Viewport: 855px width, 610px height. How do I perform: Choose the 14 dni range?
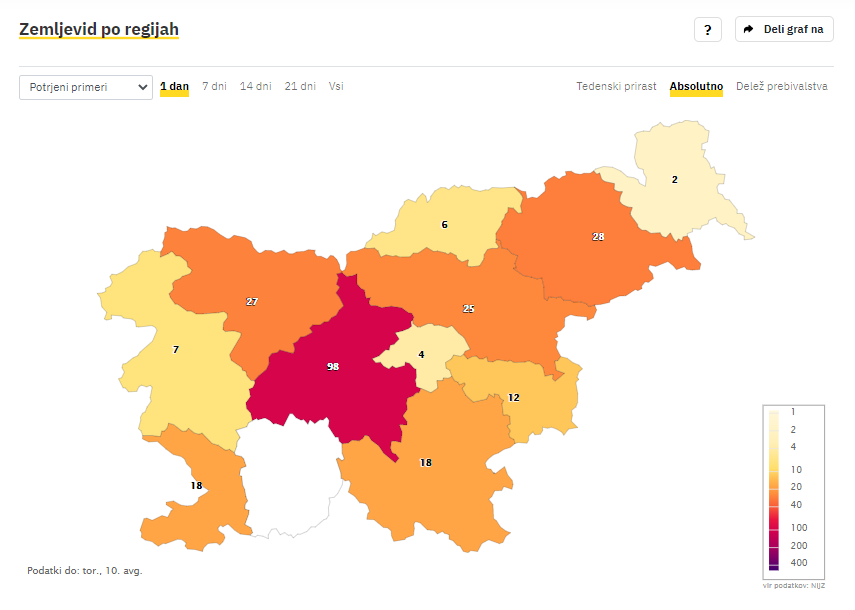pyautogui.click(x=256, y=86)
